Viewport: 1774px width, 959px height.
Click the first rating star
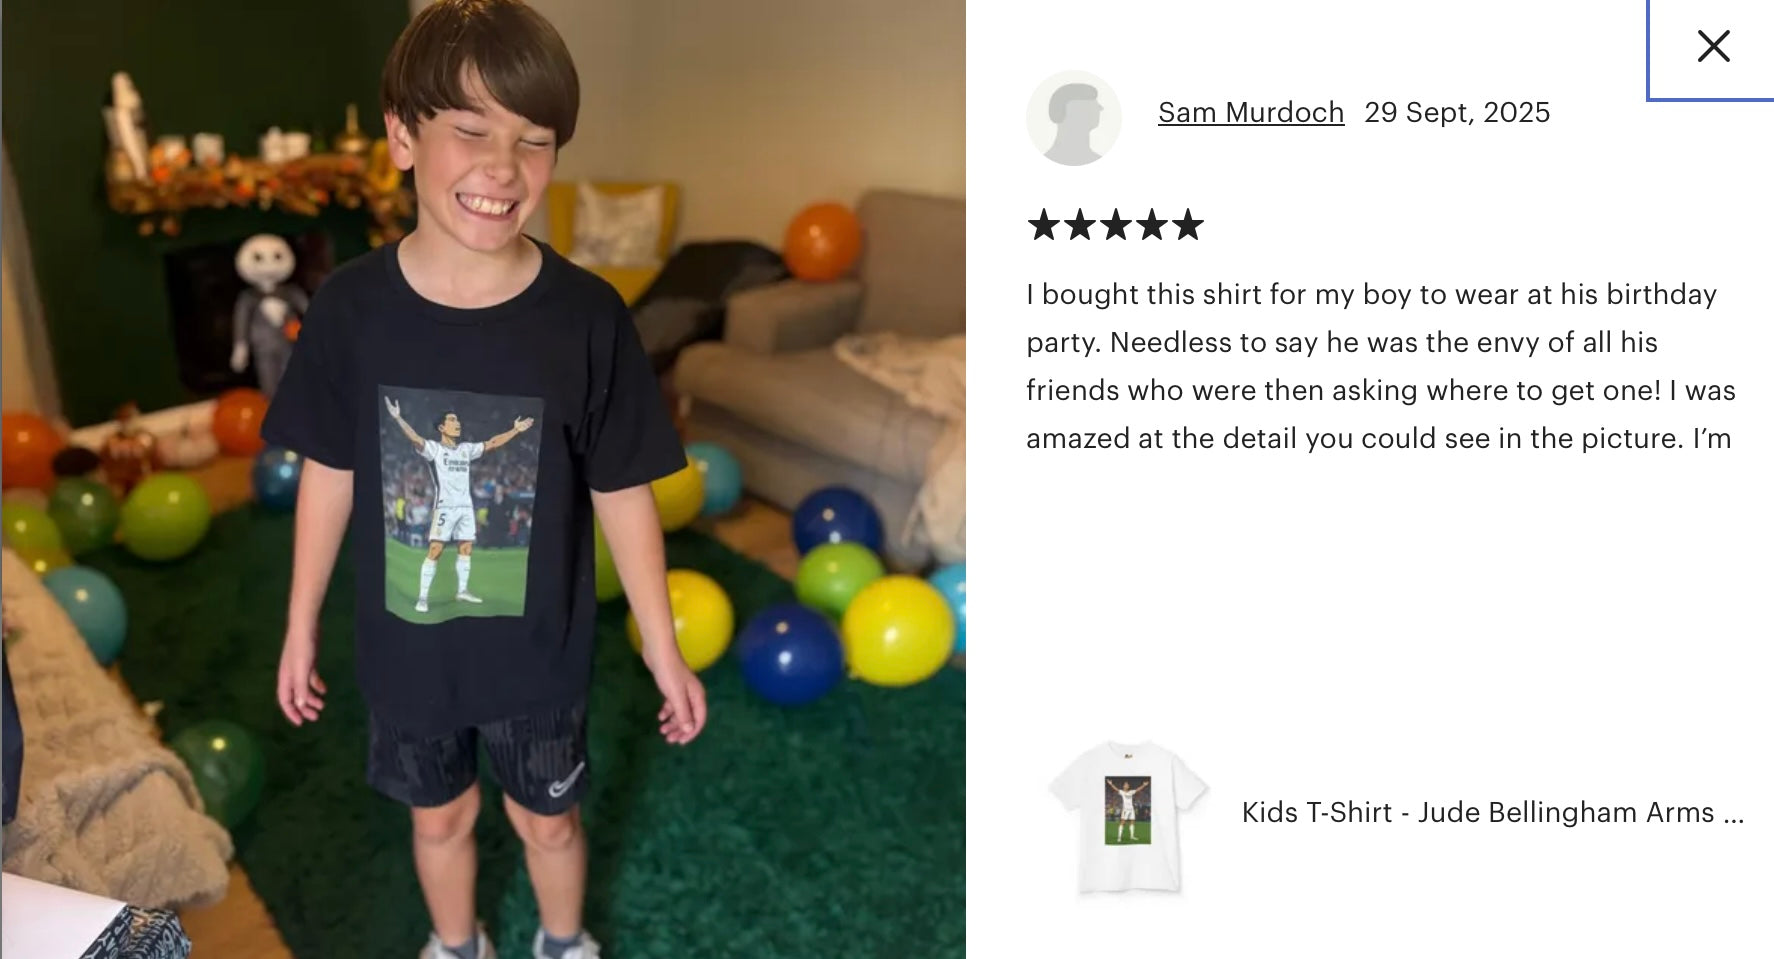pyautogui.click(x=1043, y=225)
